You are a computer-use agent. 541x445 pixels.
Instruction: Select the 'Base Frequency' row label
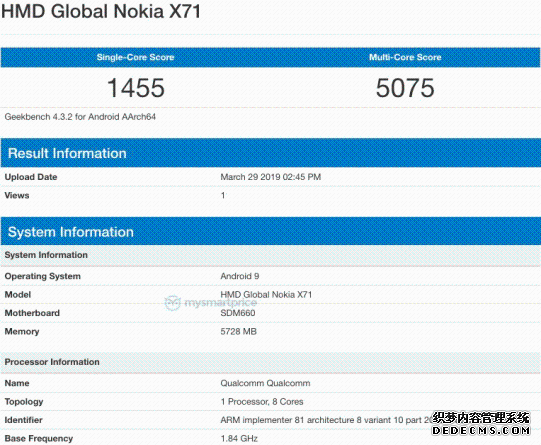[39, 439]
